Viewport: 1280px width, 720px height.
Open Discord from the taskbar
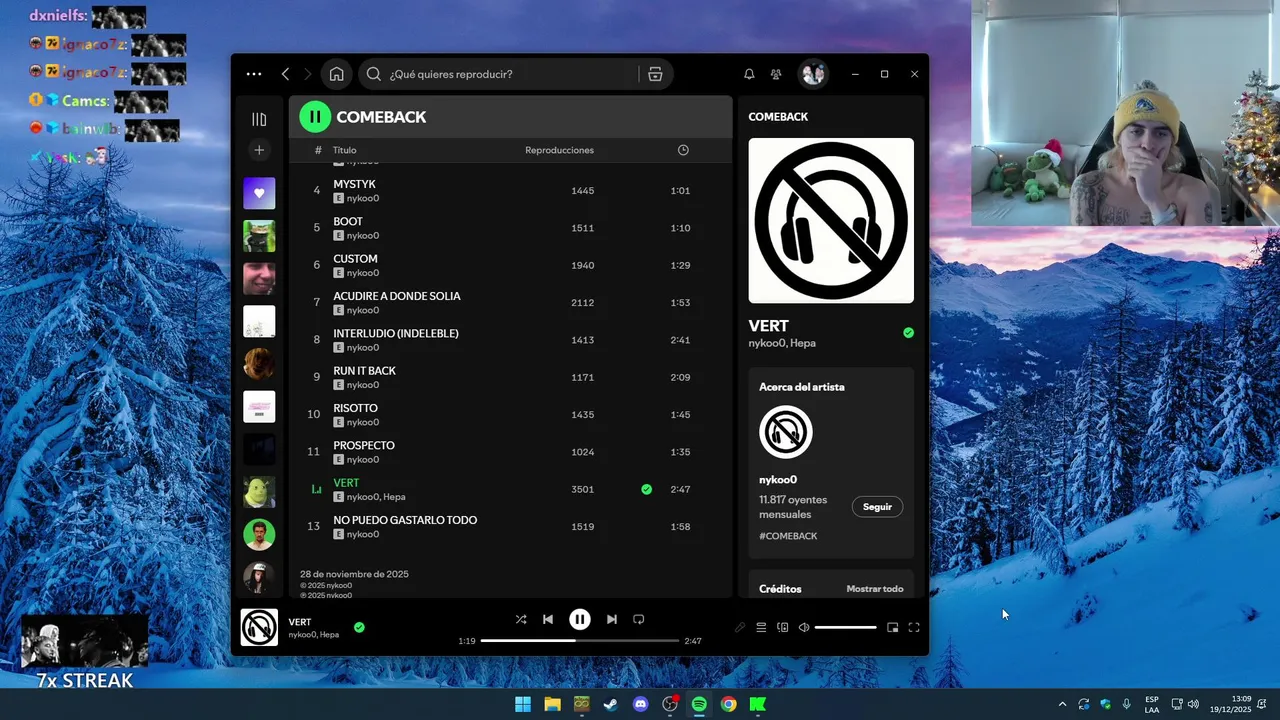pos(641,704)
